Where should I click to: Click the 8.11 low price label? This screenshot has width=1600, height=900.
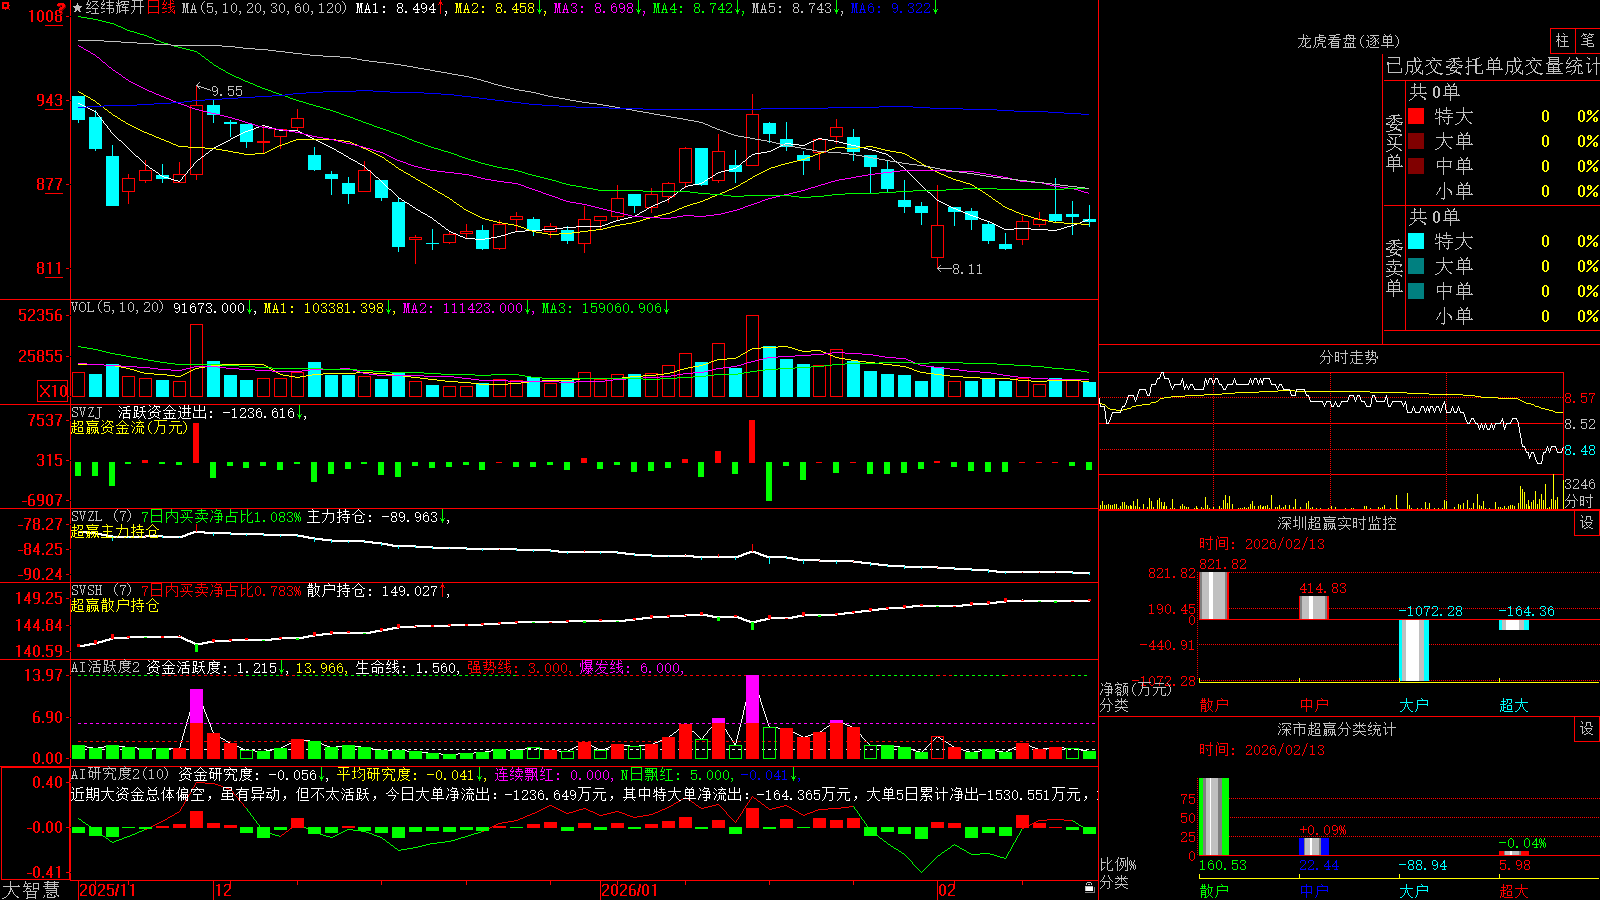click(x=967, y=269)
